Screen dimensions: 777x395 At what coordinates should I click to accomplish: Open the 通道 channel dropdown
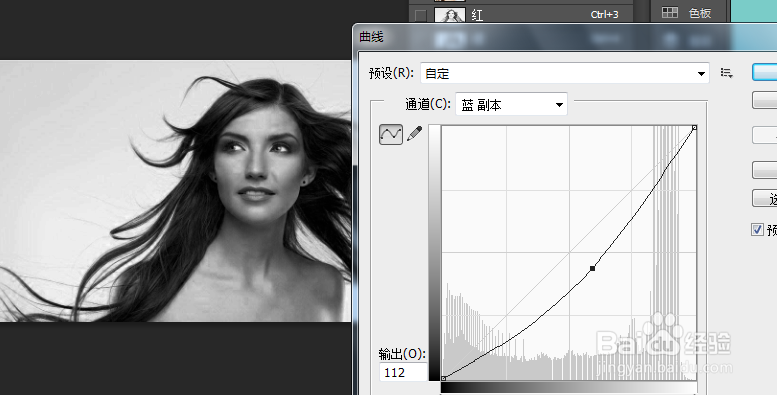pyautogui.click(x=511, y=105)
